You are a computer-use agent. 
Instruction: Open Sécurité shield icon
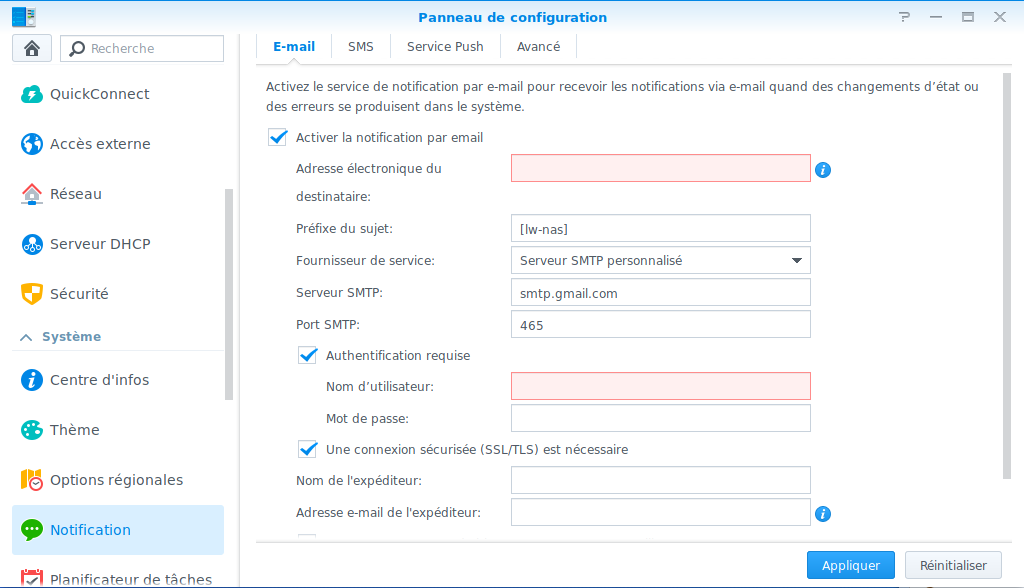pos(32,294)
